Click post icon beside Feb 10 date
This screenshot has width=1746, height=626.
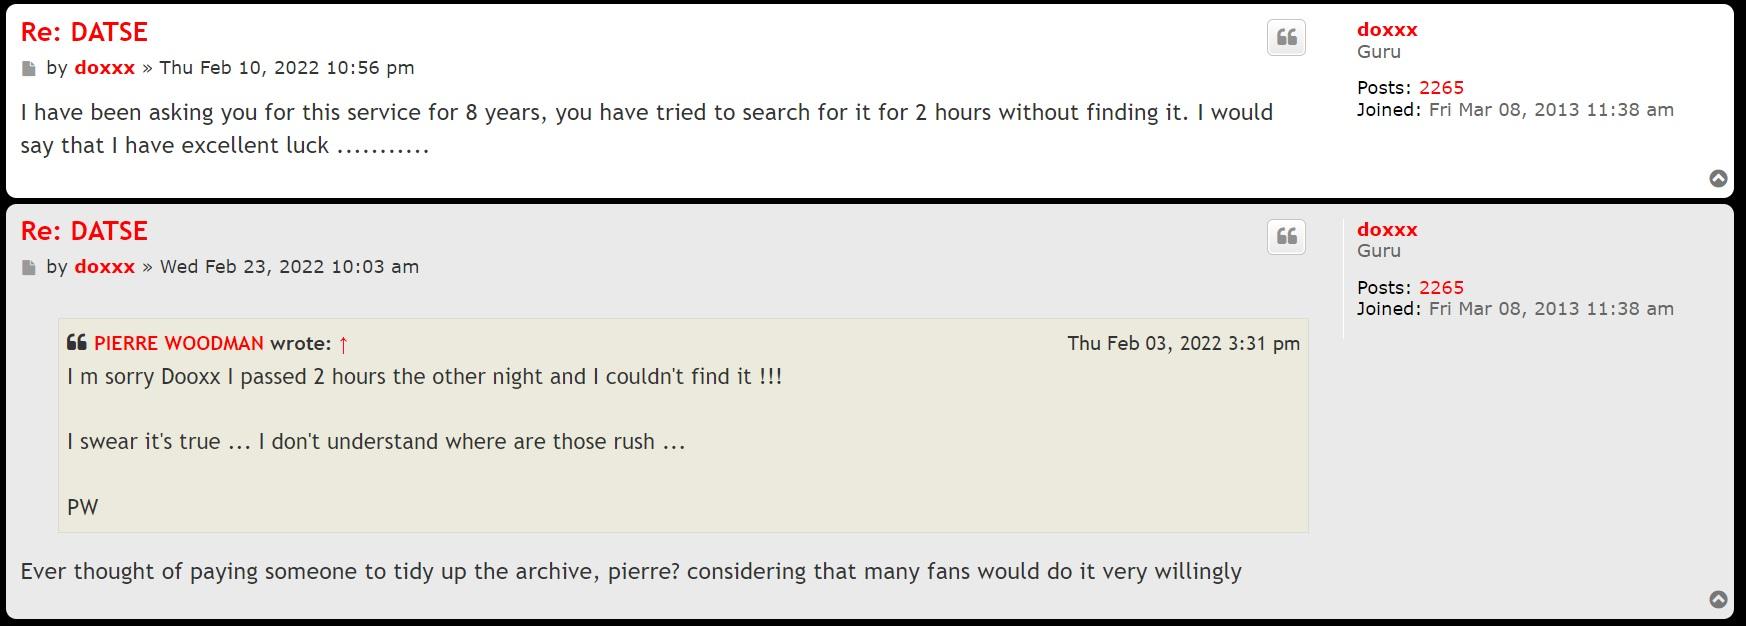[x=29, y=69]
